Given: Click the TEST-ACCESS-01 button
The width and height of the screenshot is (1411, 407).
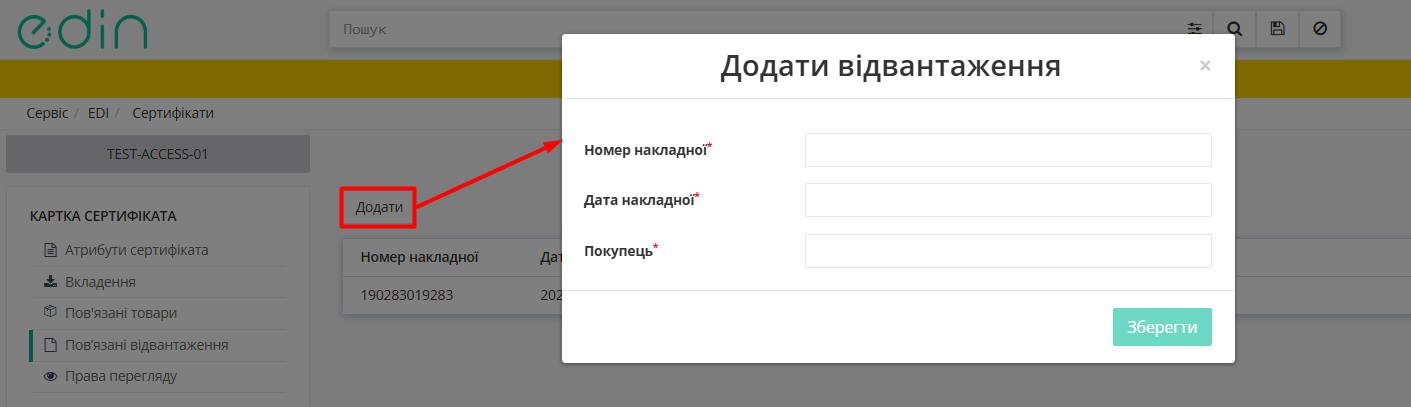Looking at the screenshot, I should tap(158, 154).
